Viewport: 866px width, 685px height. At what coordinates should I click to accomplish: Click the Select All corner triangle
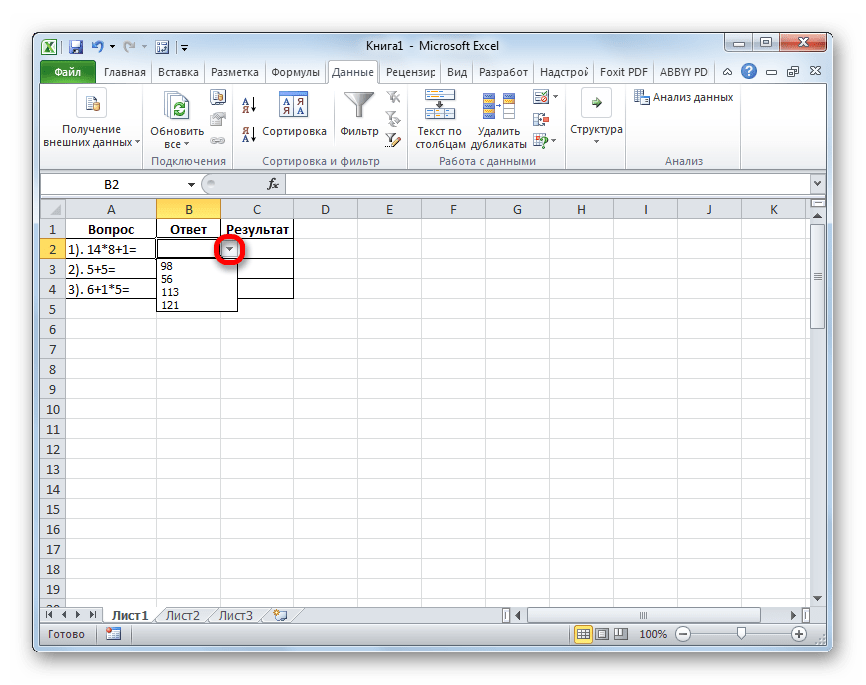coord(53,209)
